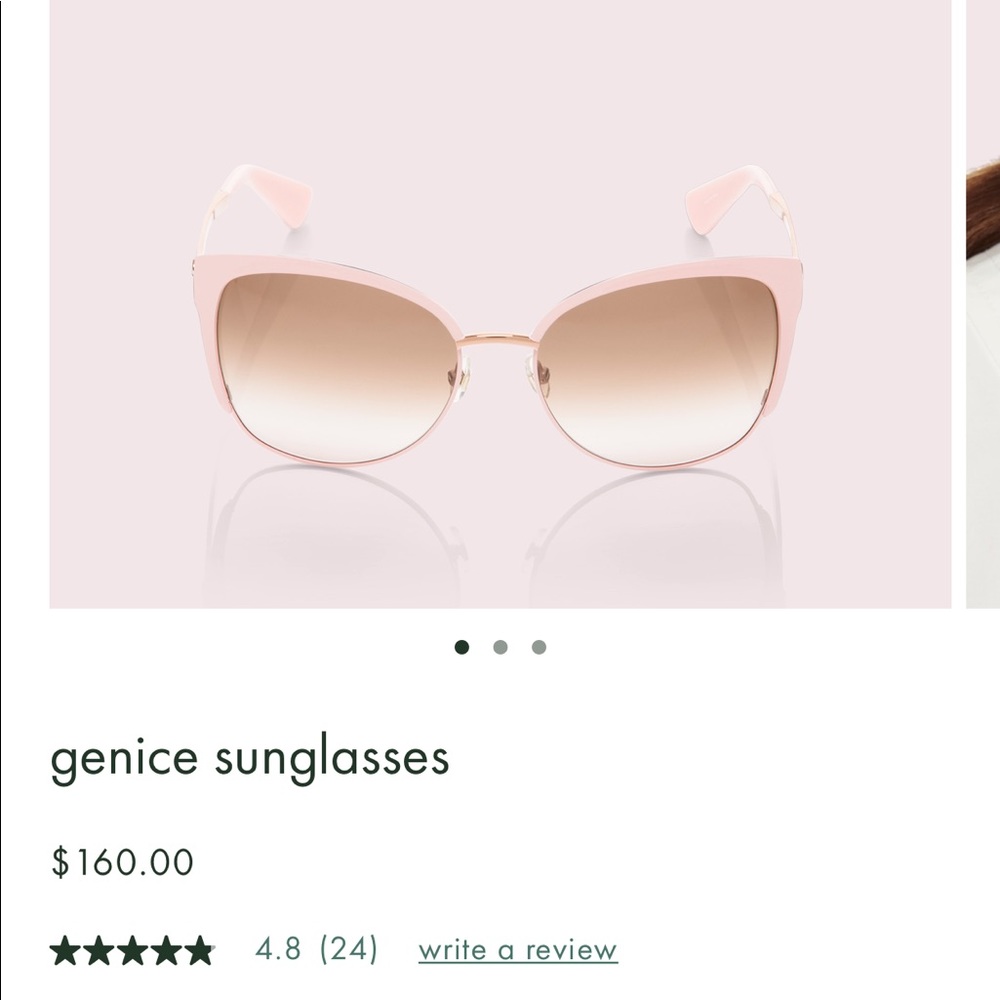The image size is (1000, 1000).
Task: Click the product title genice sunglasses
Action: [x=251, y=758]
